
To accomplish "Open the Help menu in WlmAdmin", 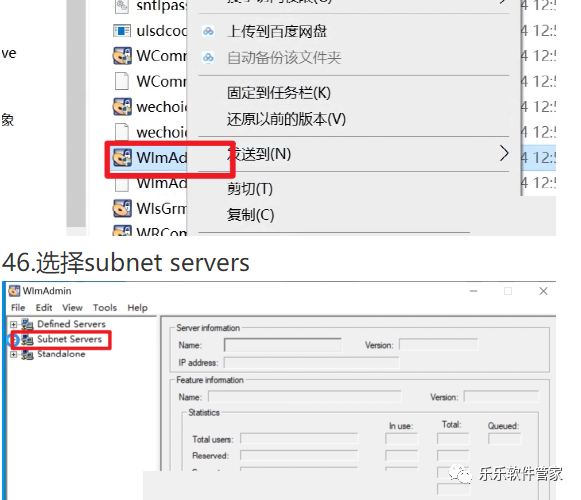I will tap(137, 308).
